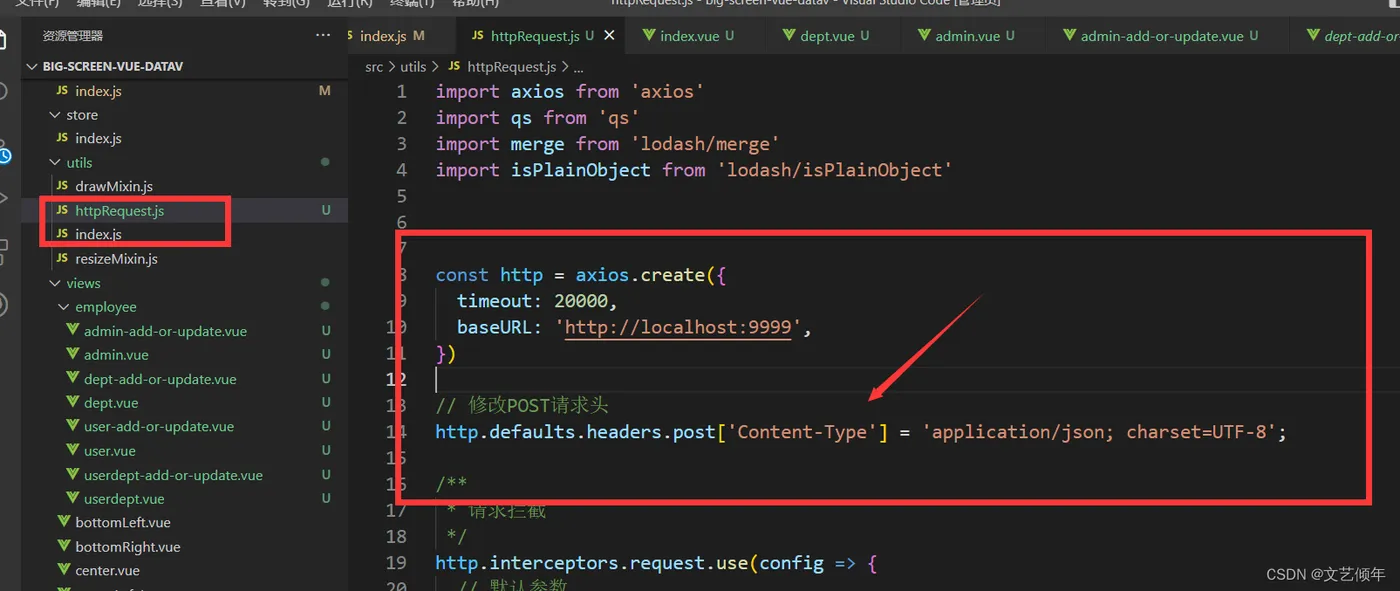
Task: Open the src breadcrumb dropdown
Action: (x=374, y=67)
